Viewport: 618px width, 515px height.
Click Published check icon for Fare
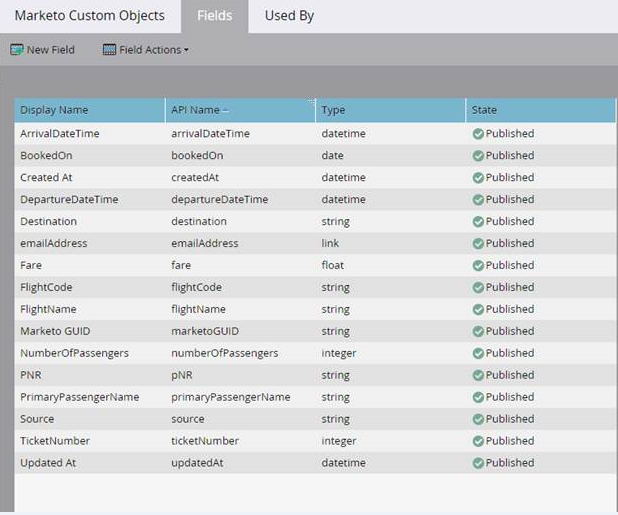point(478,266)
